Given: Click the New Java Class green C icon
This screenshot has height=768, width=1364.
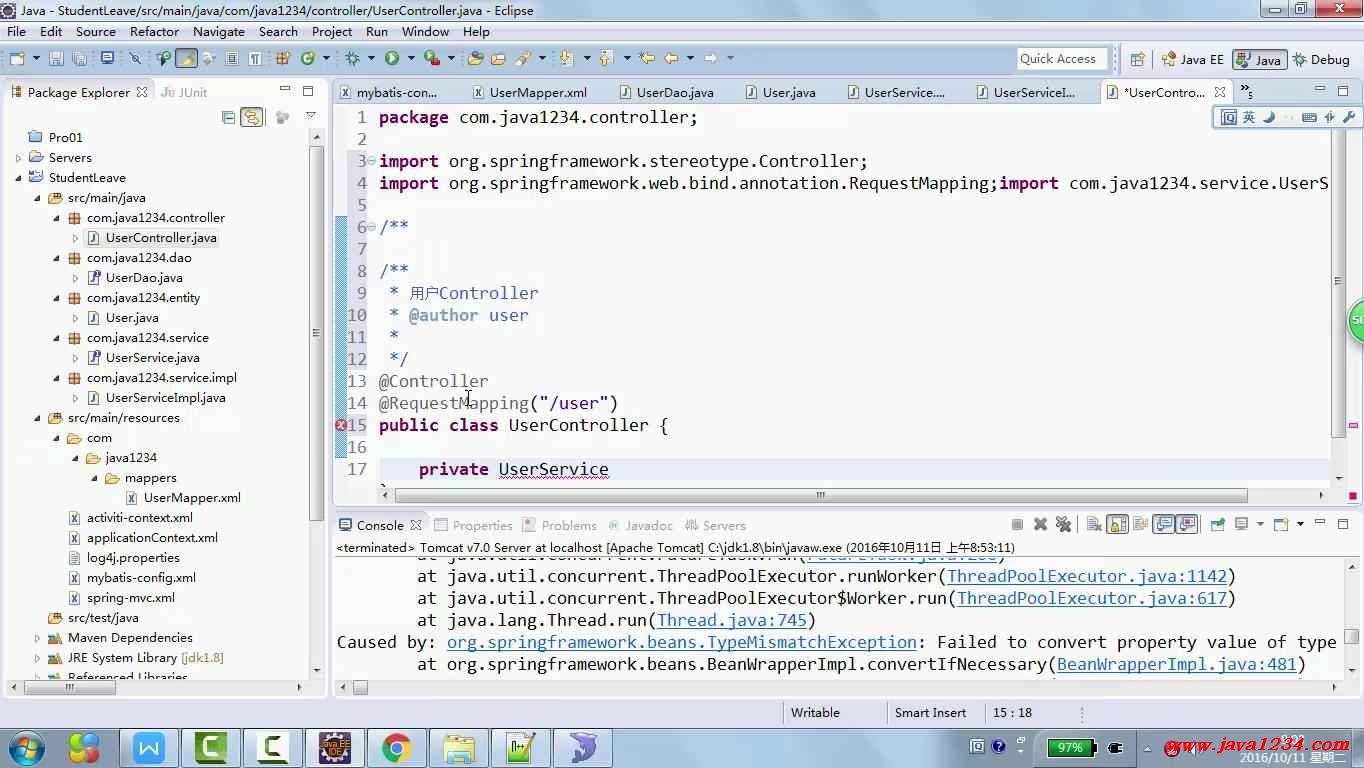Looking at the screenshot, I should point(308,58).
